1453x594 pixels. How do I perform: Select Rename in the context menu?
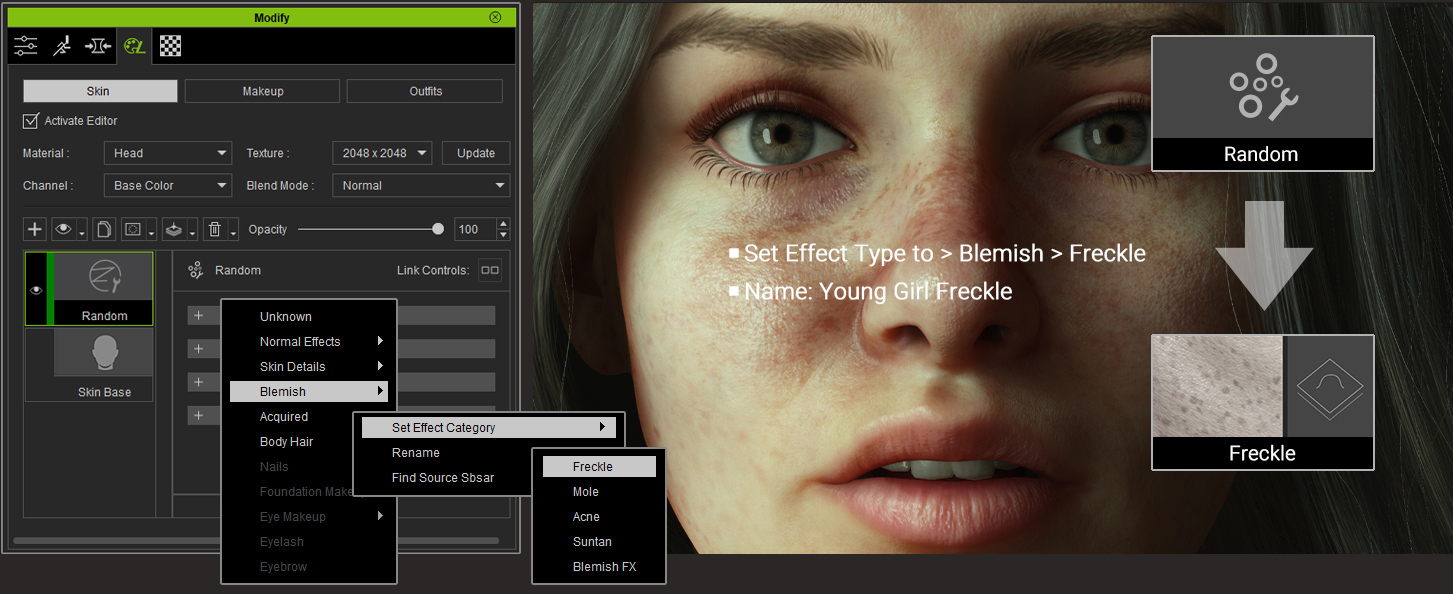416,453
